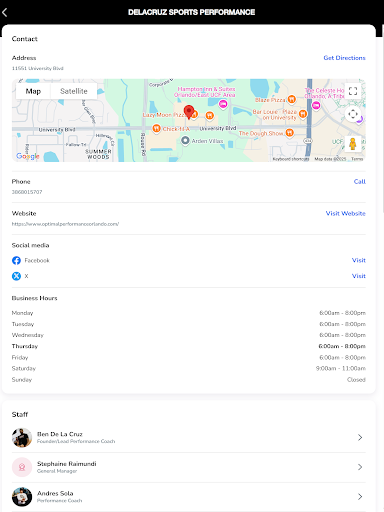Switch map to Satellite view
384x512 pixels.
[74, 91]
